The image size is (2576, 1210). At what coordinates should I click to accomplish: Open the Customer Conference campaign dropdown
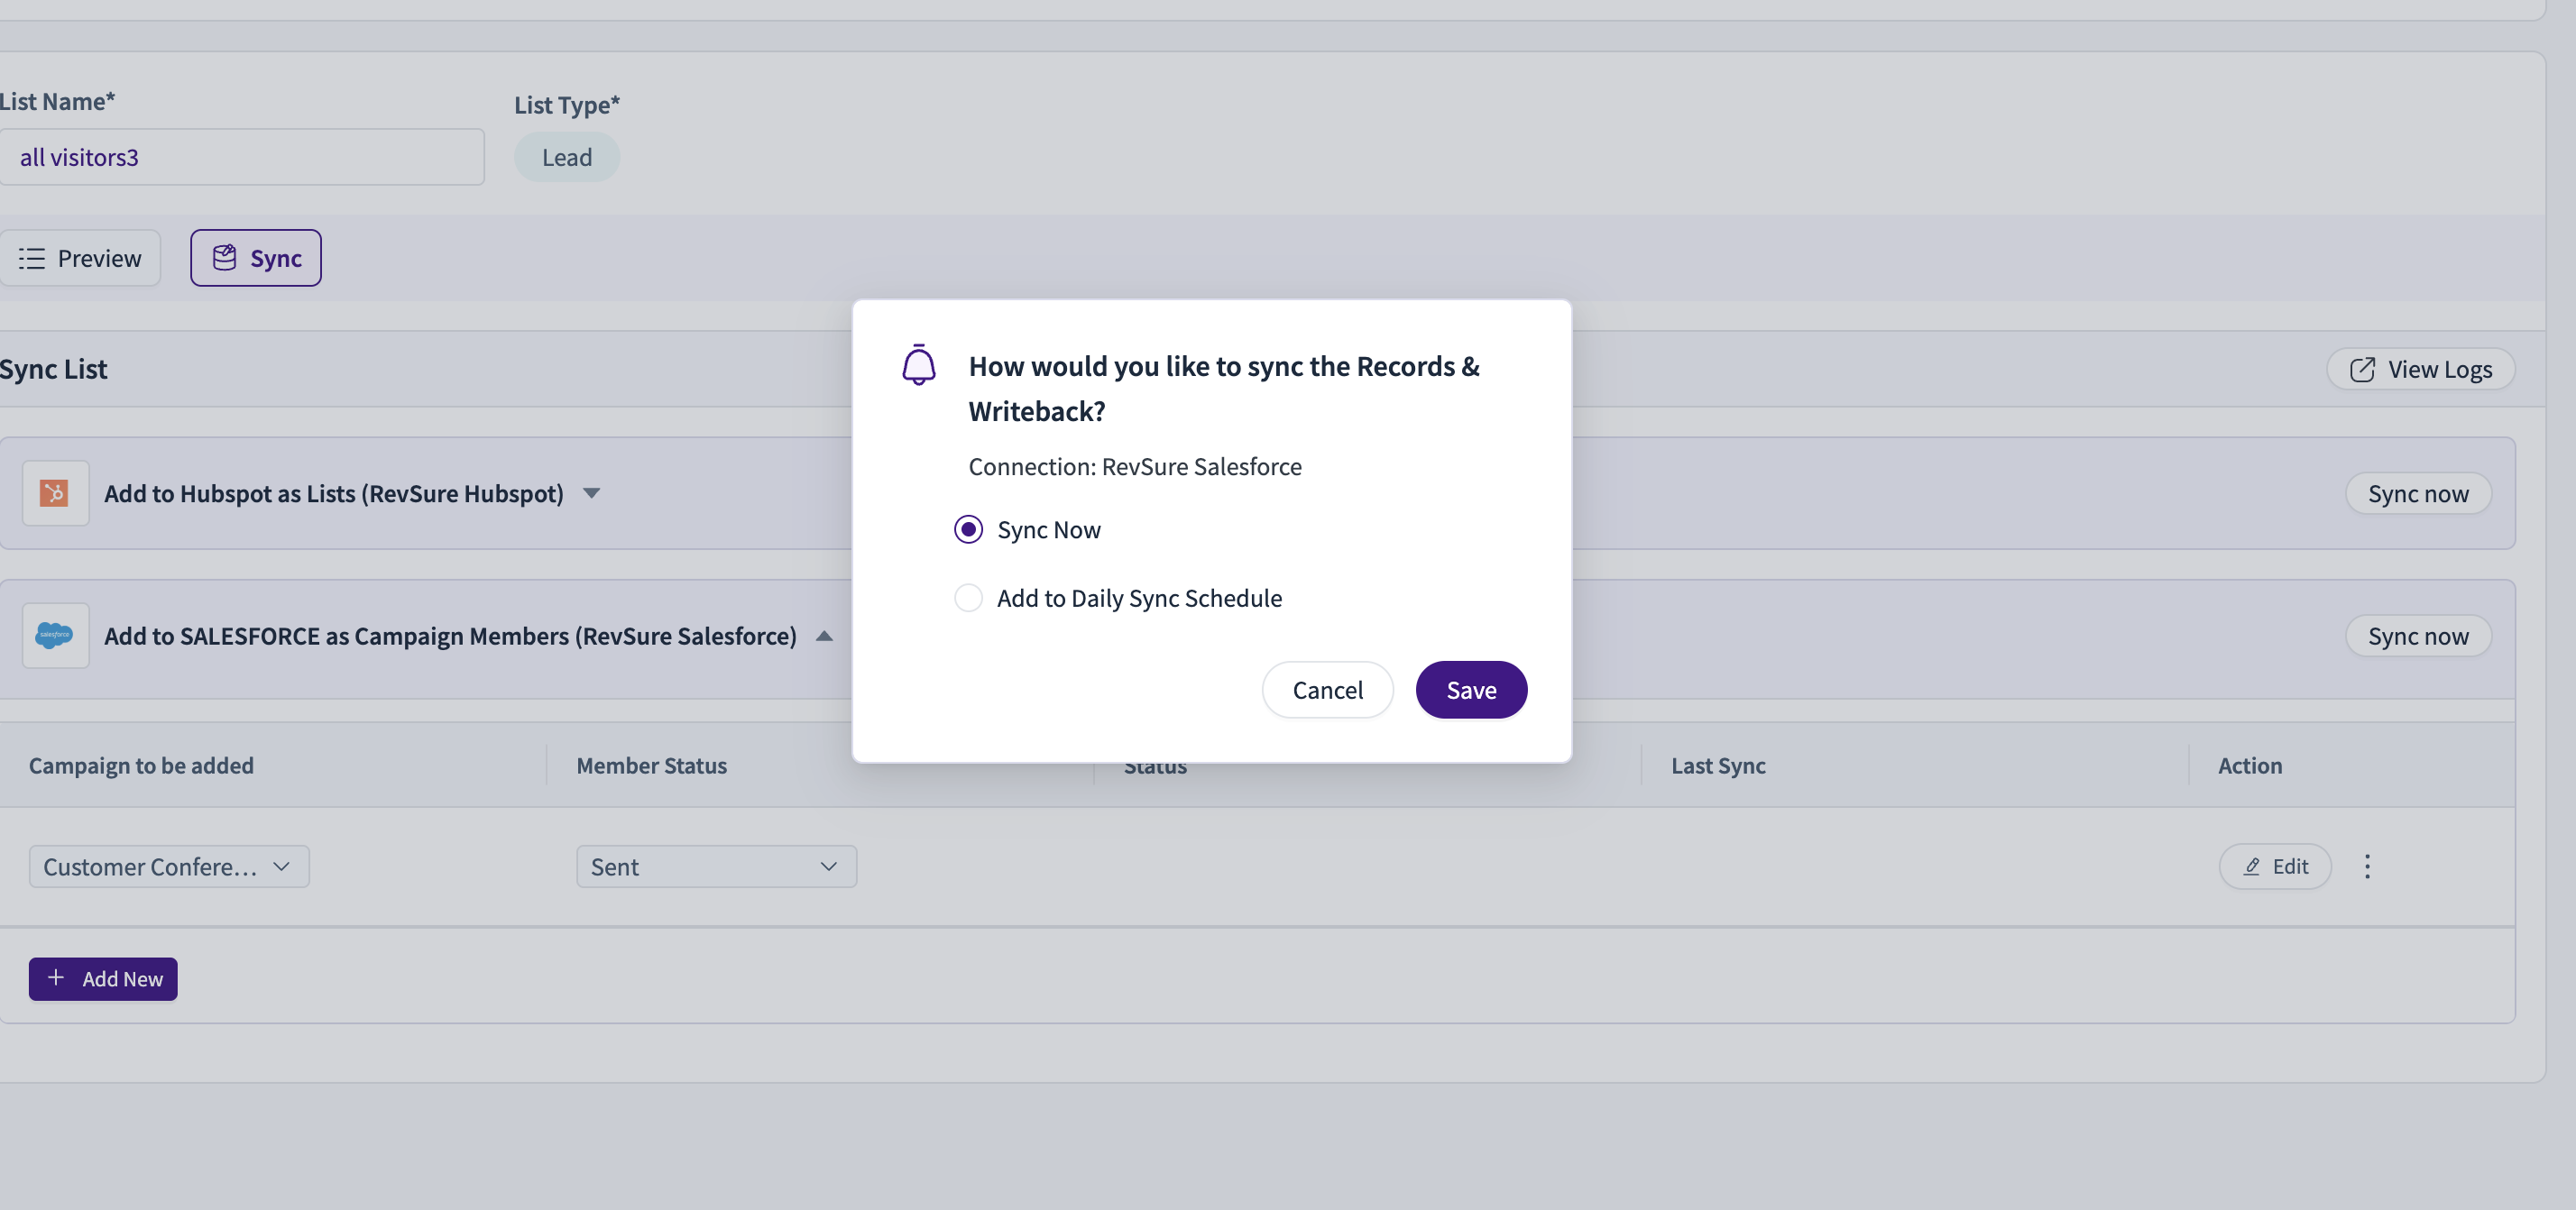pos(169,866)
